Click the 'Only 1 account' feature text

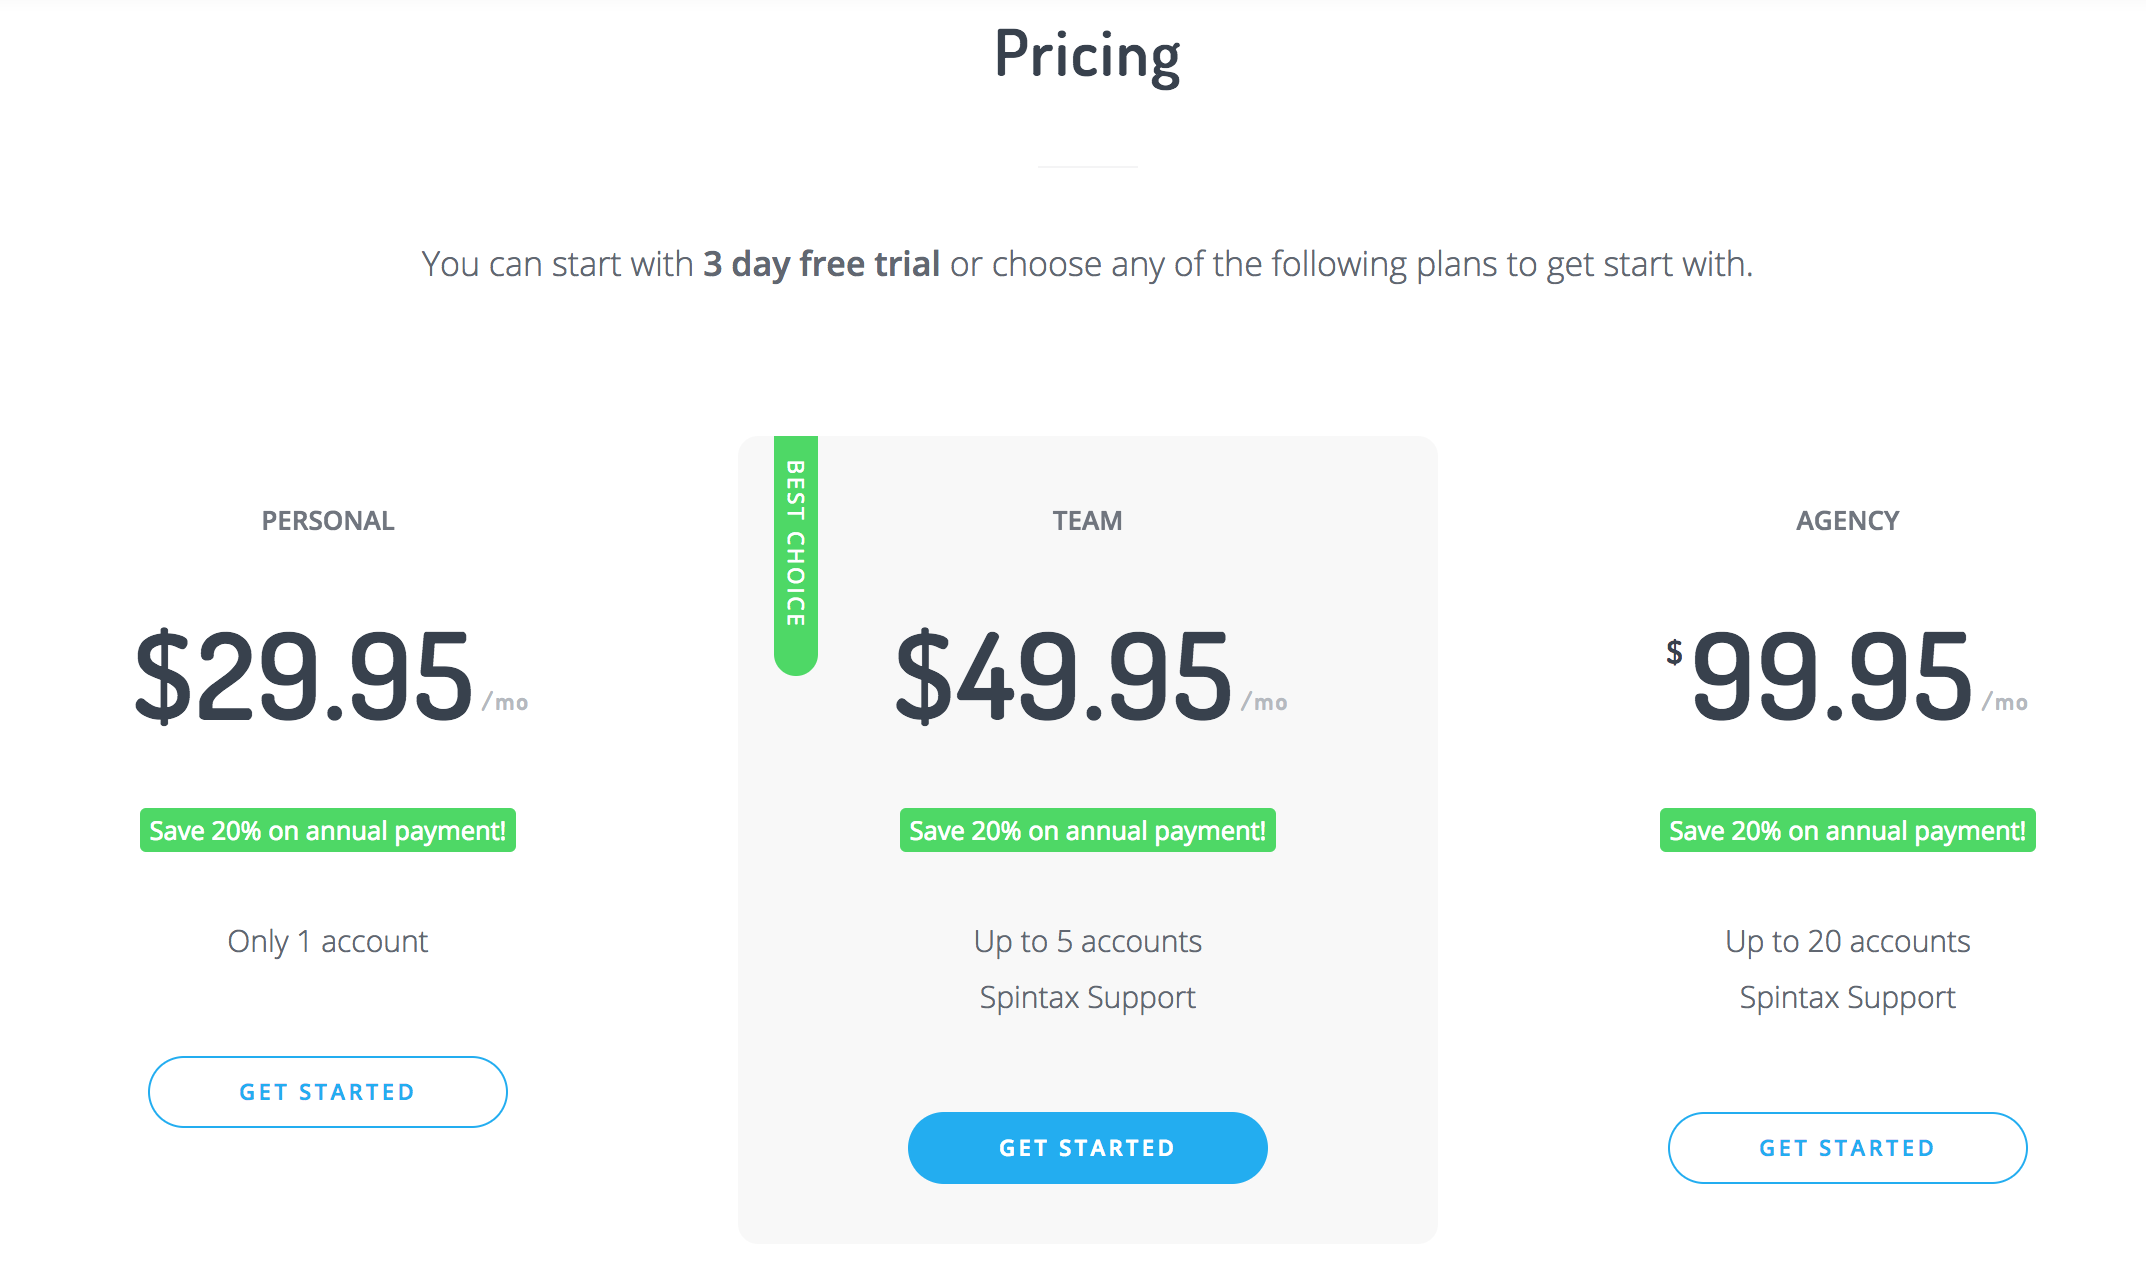328,942
